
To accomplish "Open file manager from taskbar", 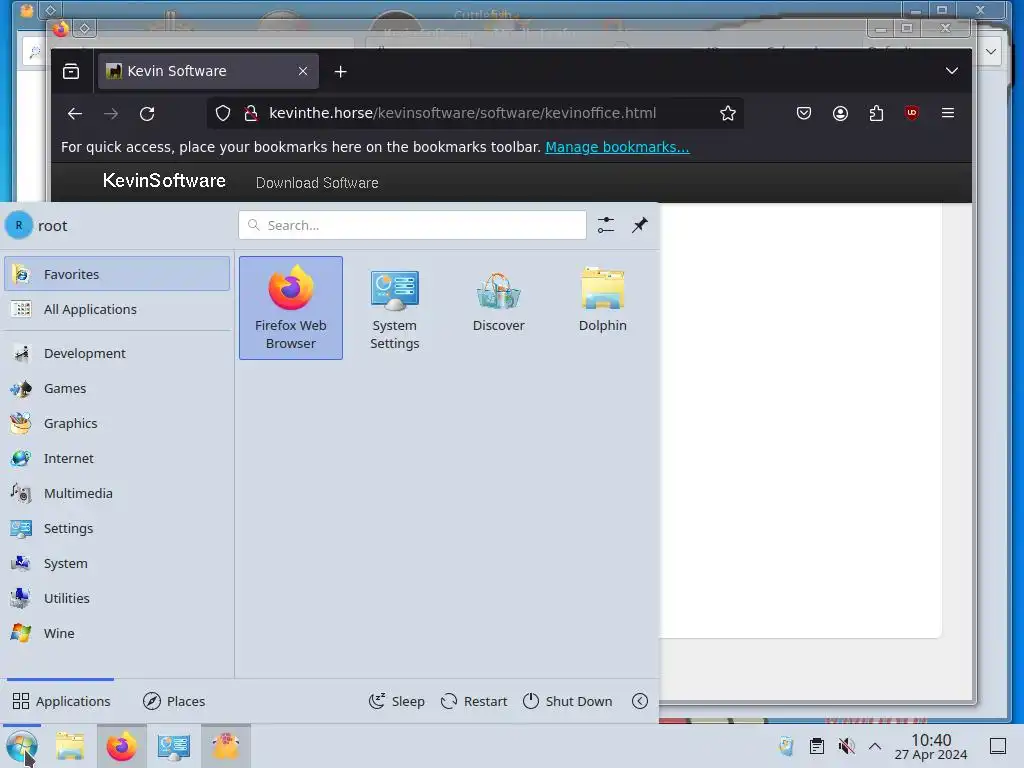I will (x=70, y=746).
